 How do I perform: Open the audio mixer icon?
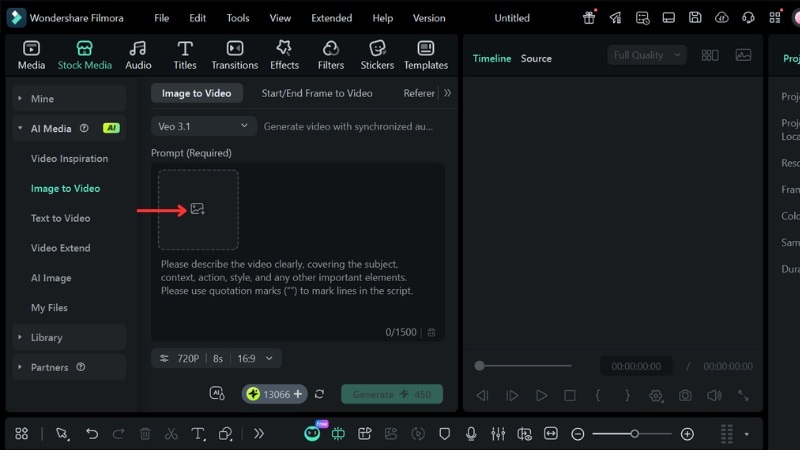498,434
